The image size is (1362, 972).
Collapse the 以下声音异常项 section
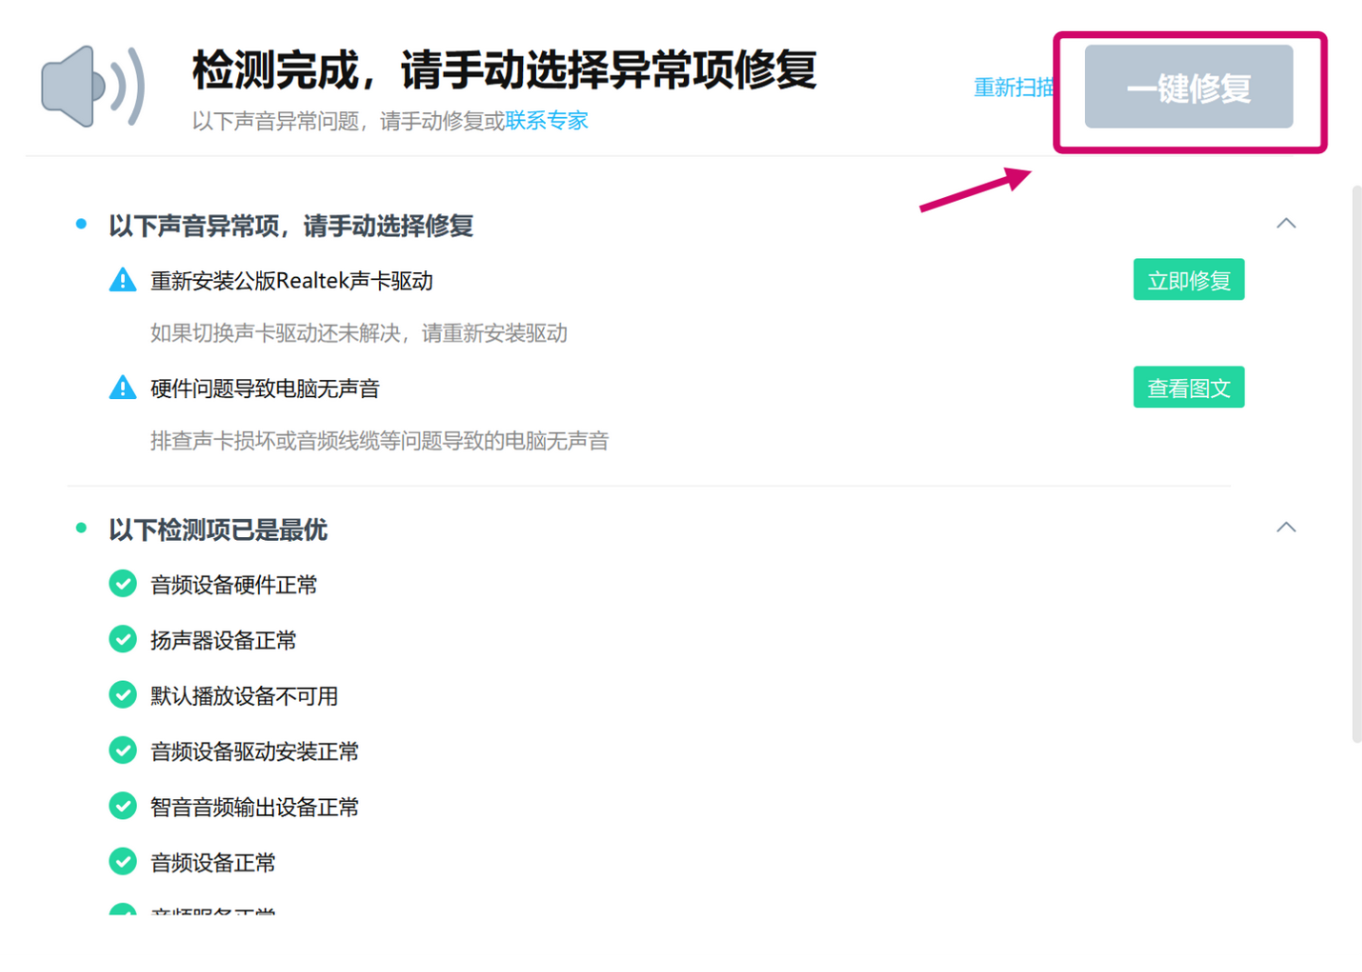pyautogui.click(x=1286, y=223)
